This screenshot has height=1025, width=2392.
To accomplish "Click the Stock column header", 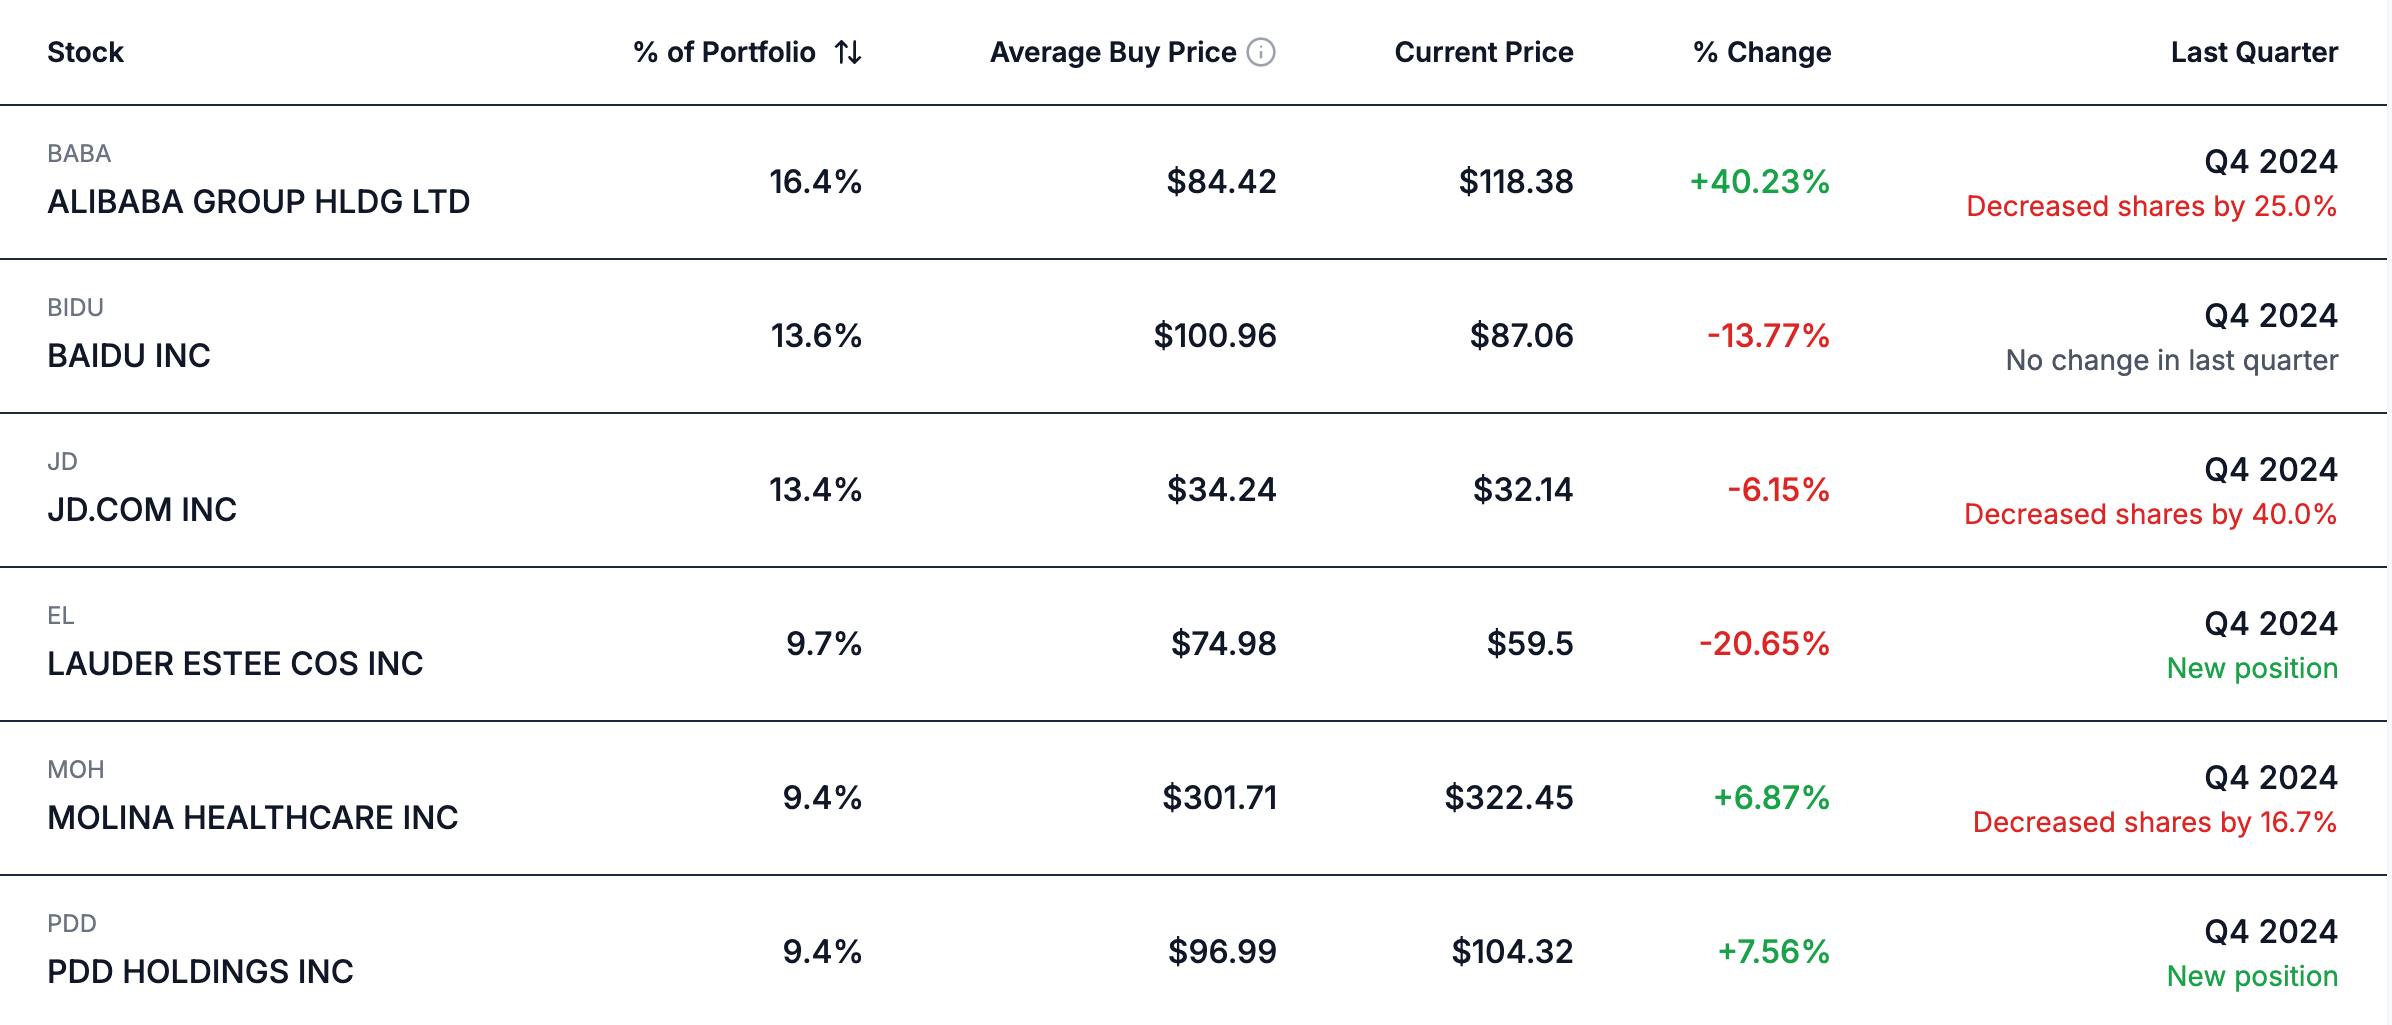I will tap(85, 52).
